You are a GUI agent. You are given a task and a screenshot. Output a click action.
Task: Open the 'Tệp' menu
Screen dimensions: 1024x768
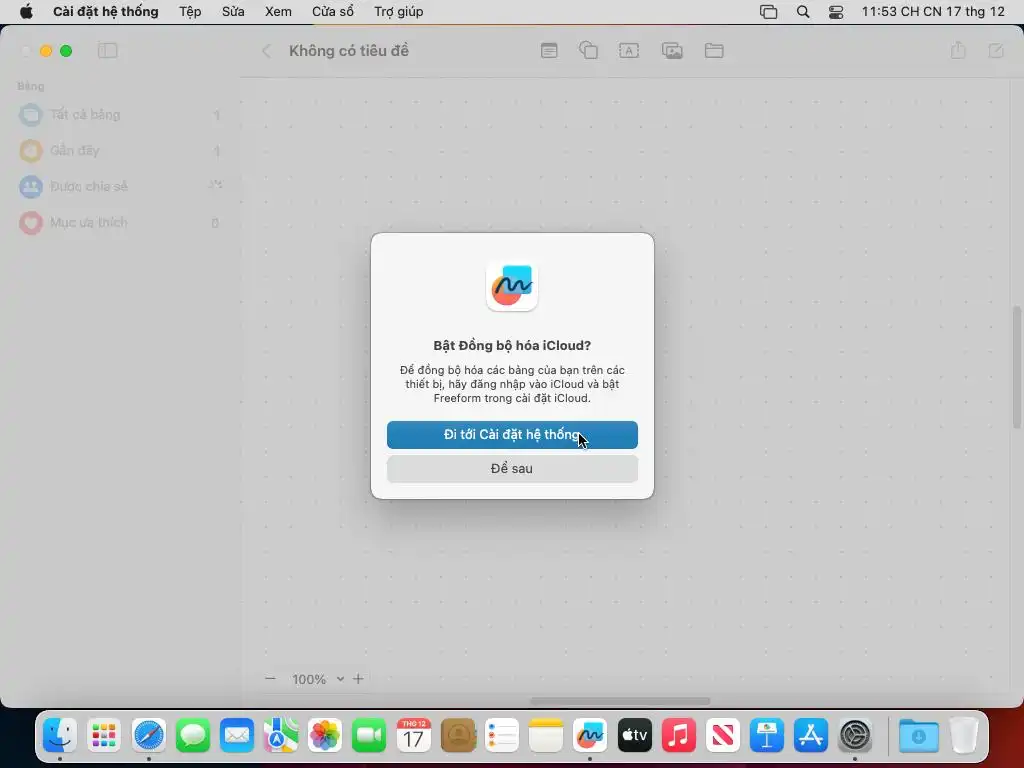click(x=190, y=12)
